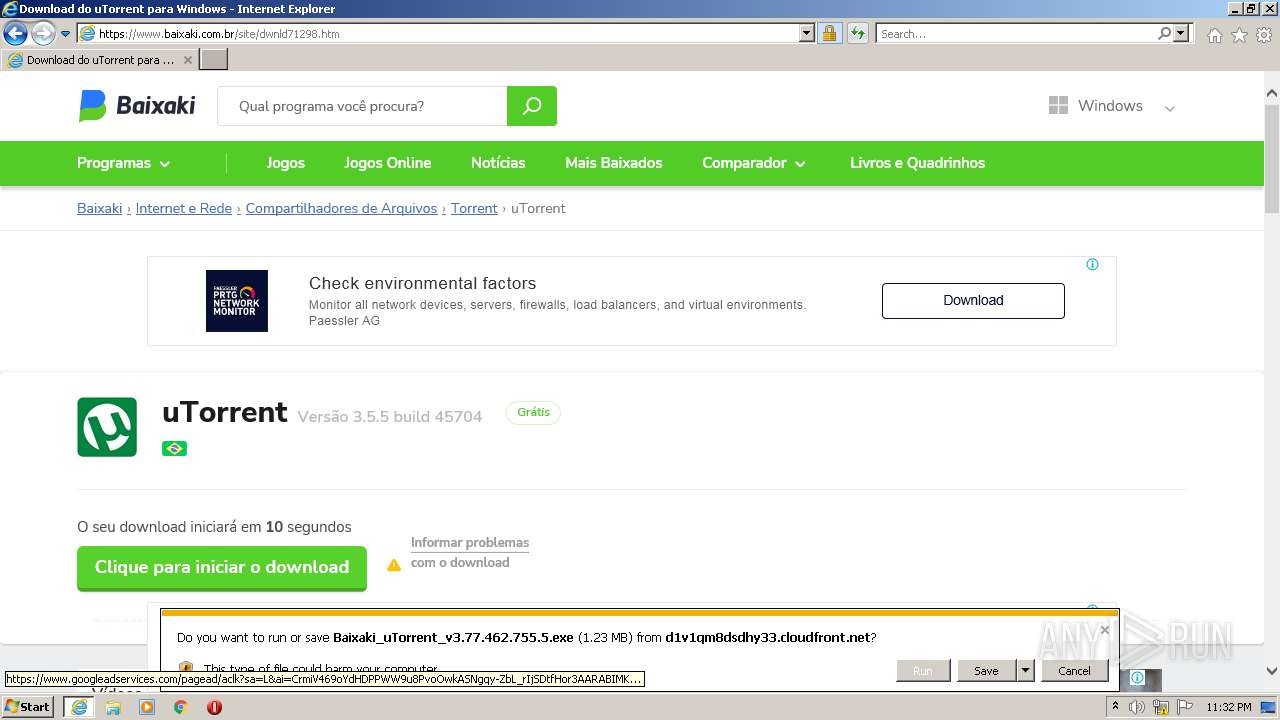Click the magnifier icon in IE search box

[1164, 34]
